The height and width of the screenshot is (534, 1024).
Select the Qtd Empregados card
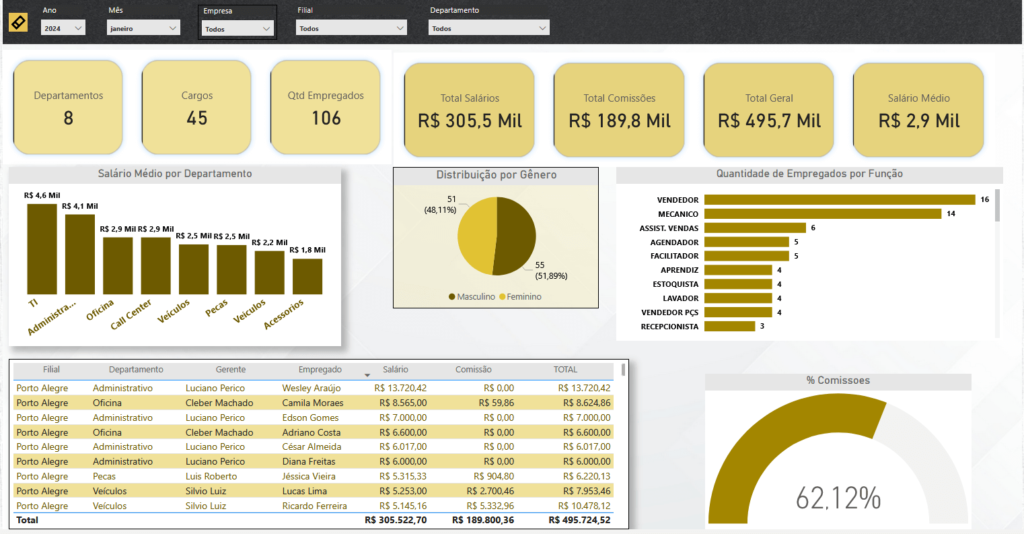pos(325,108)
